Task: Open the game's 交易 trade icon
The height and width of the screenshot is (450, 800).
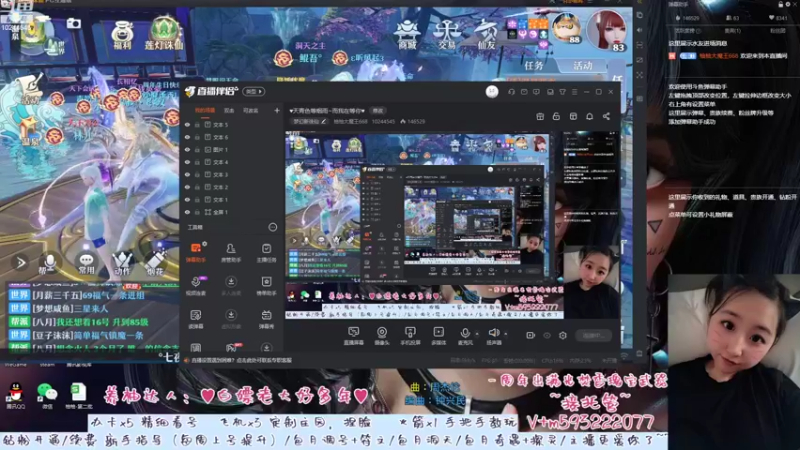Action: coord(446,35)
